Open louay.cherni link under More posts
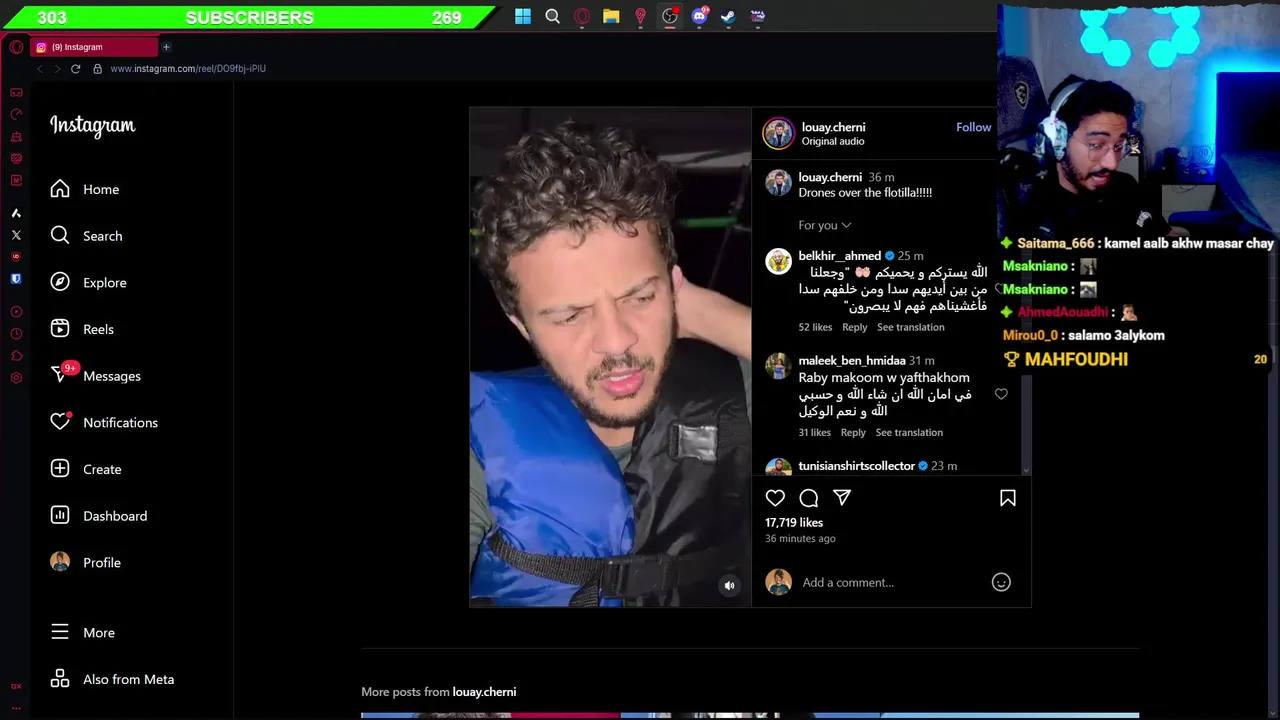 pos(484,692)
